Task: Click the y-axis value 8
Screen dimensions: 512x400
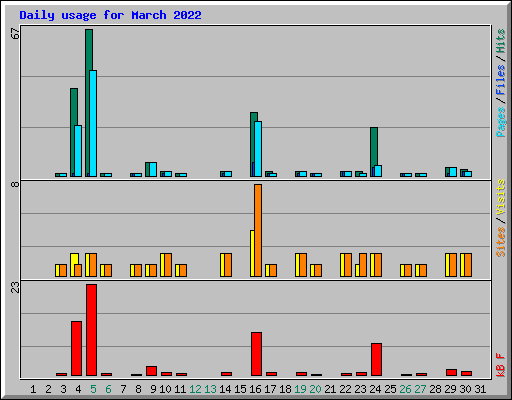Action: point(15,184)
